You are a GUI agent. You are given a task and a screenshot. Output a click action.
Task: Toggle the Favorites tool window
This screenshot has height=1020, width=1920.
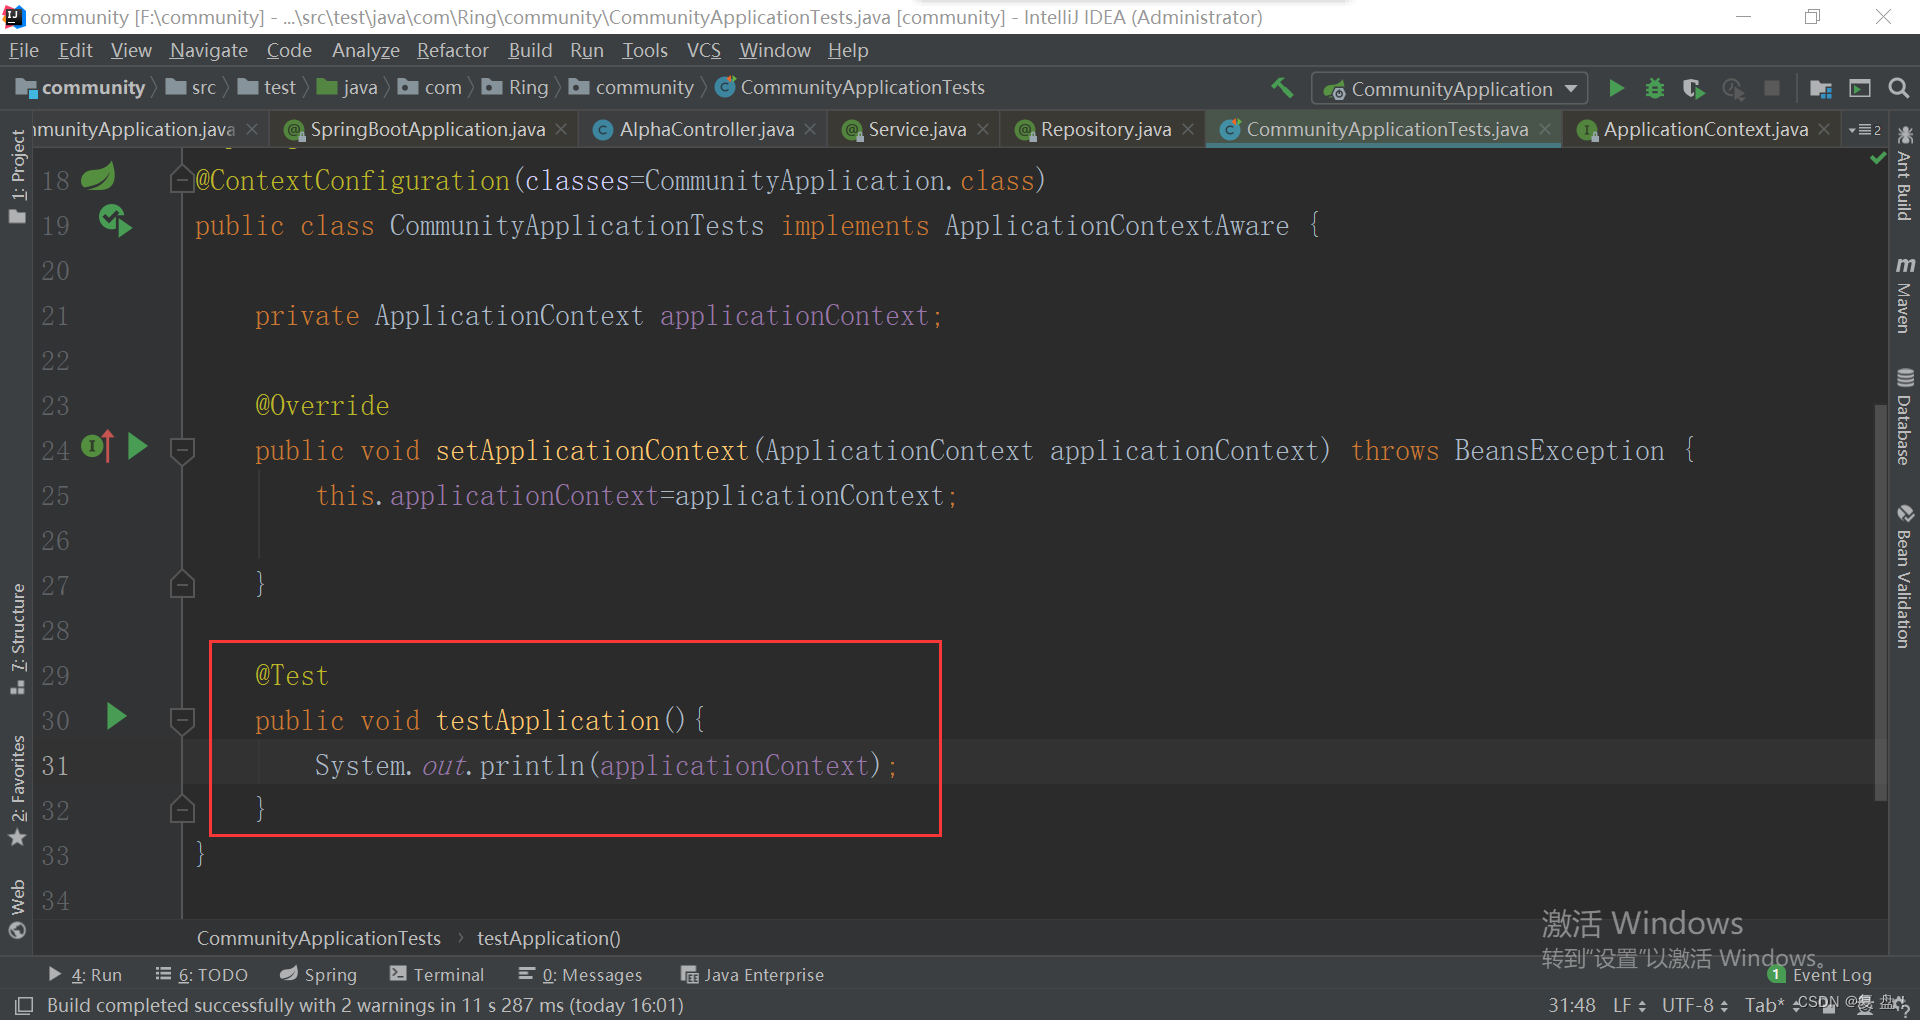[17, 790]
